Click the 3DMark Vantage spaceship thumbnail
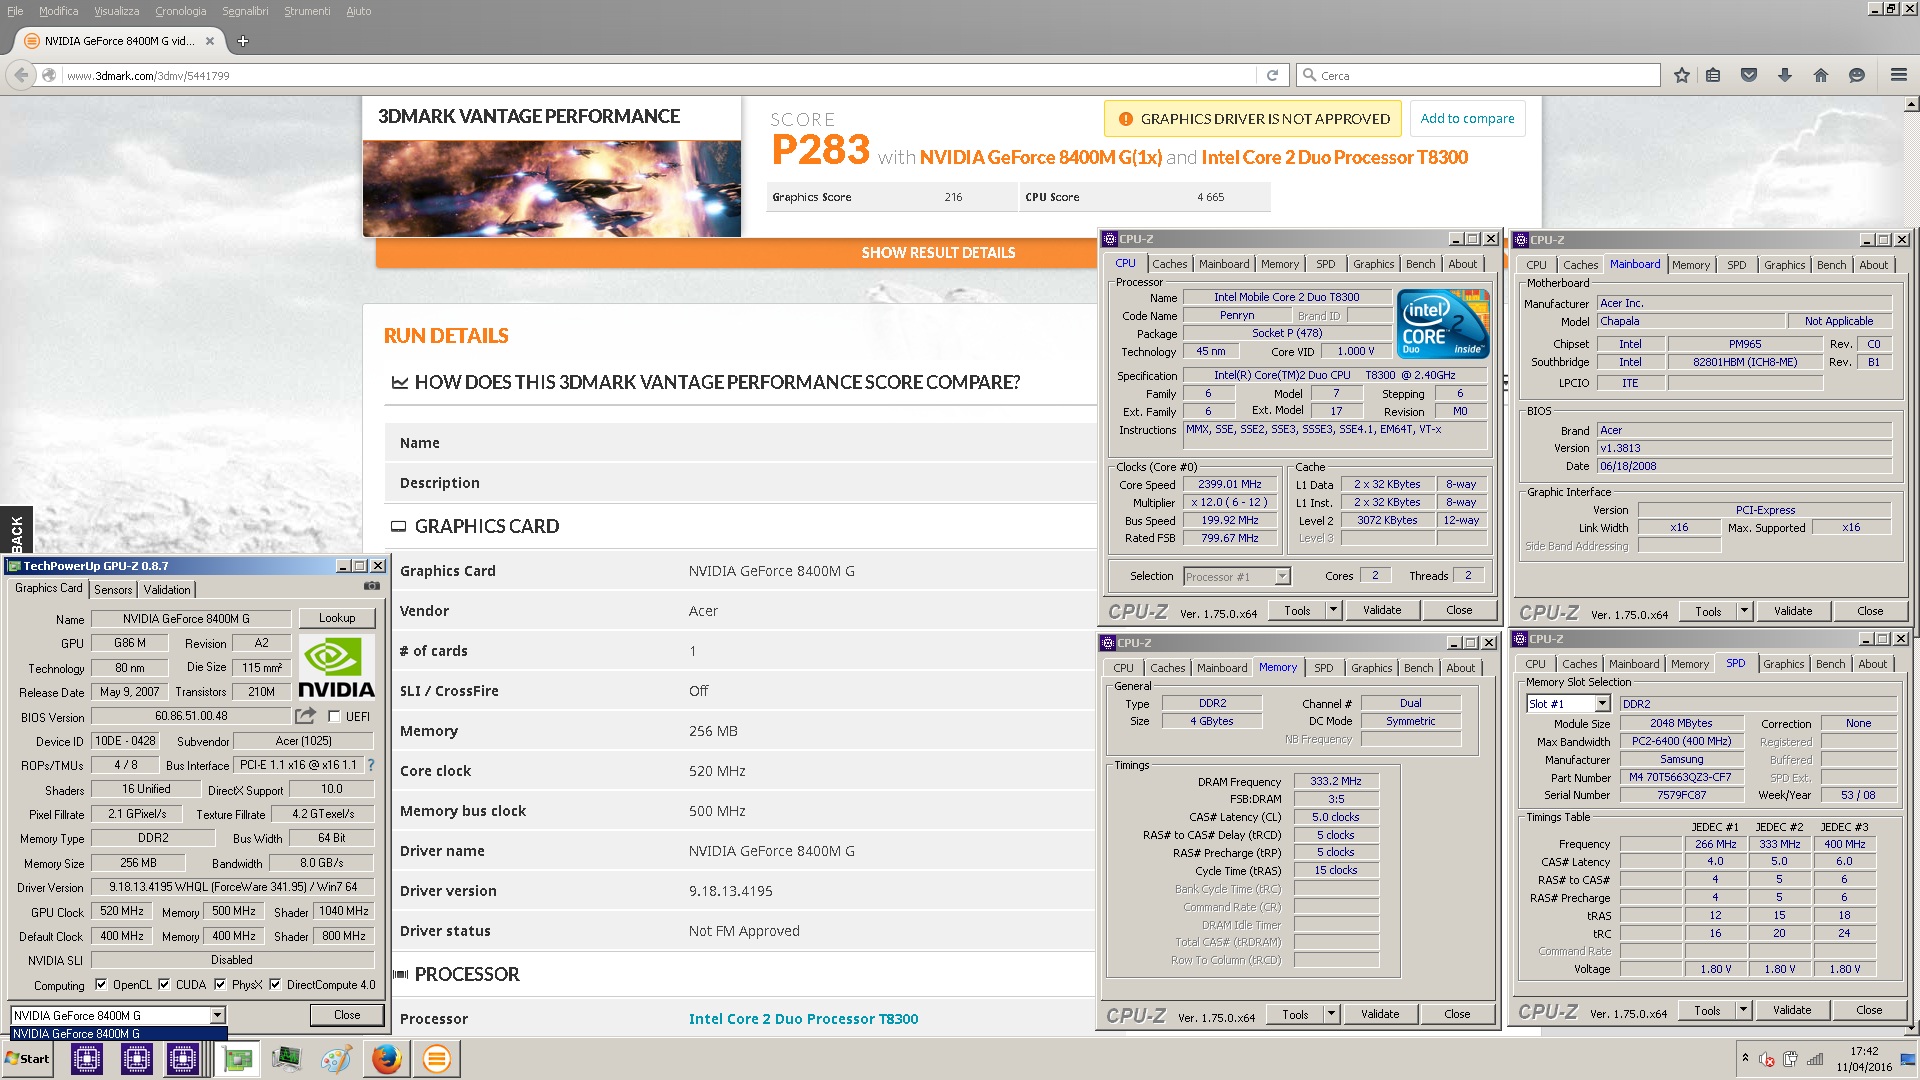 coord(552,188)
